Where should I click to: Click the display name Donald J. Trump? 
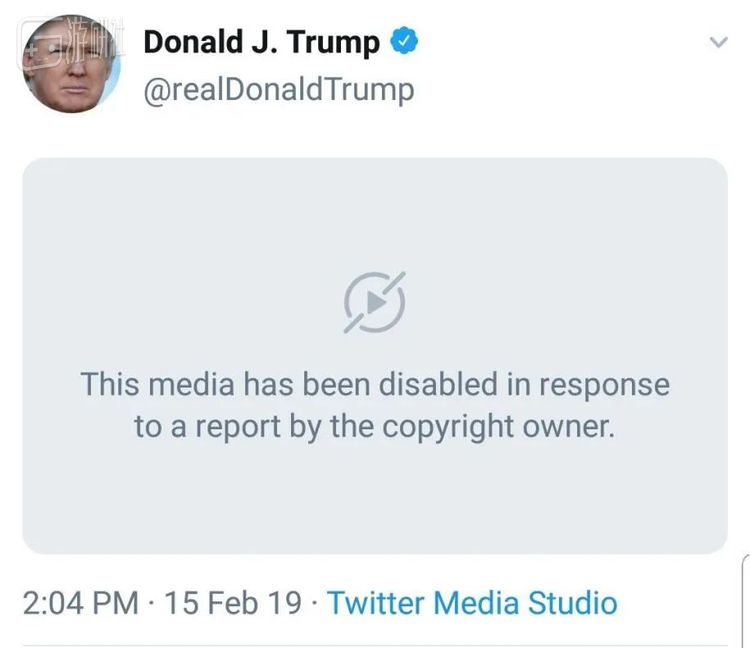pyautogui.click(x=262, y=43)
